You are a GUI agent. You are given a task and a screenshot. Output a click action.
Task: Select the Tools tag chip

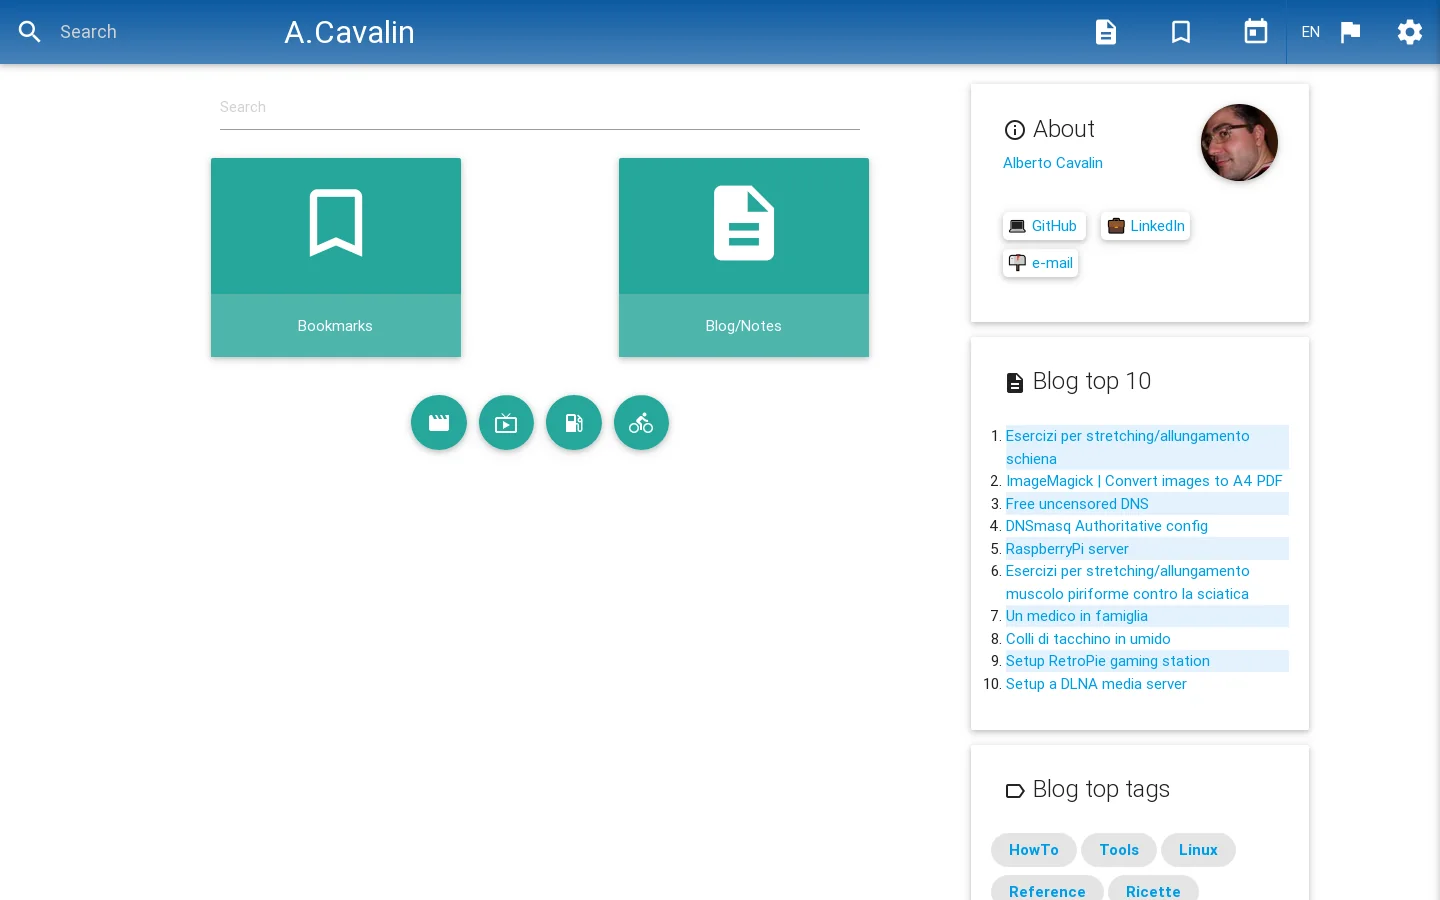coord(1119,850)
